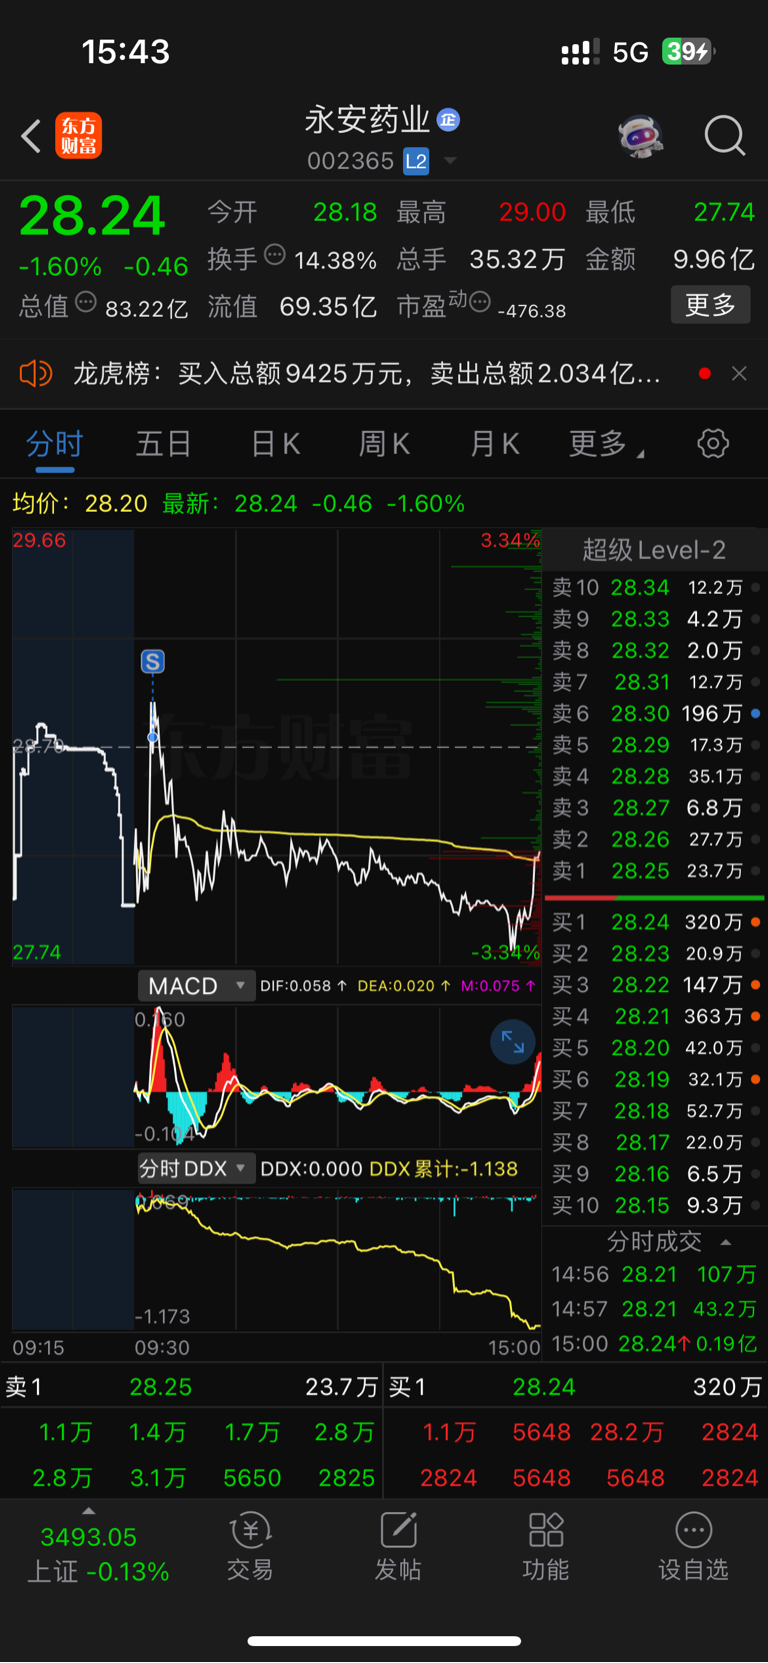
Task: Tap the bottom 卖1 28.25 queue header
Action: [192, 1387]
